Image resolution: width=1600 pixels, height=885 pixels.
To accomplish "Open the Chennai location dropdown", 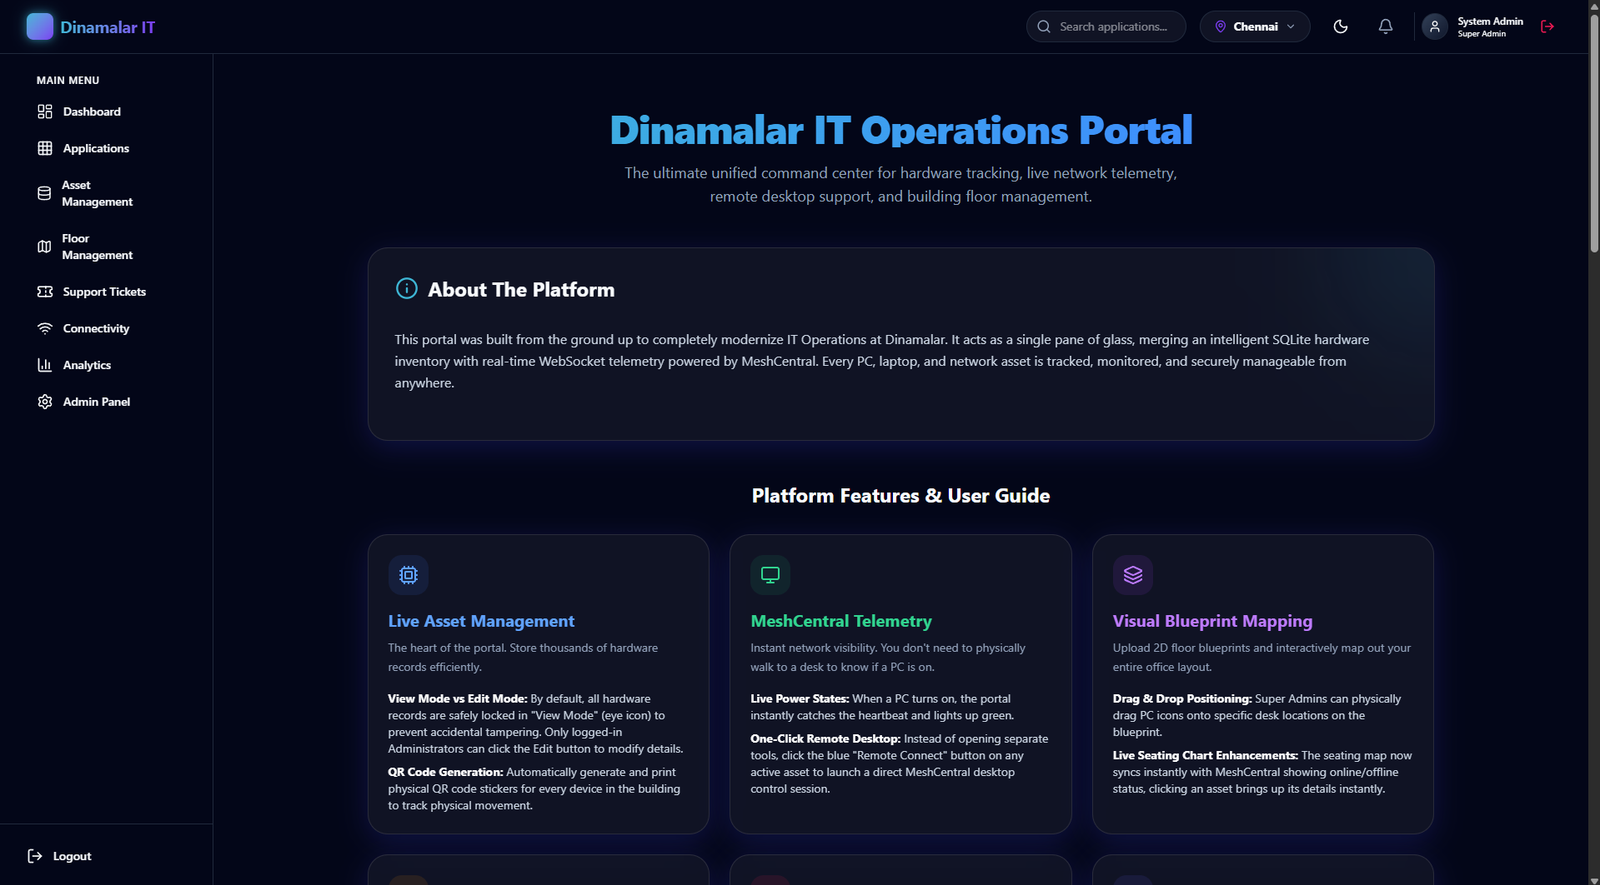I will coord(1255,27).
